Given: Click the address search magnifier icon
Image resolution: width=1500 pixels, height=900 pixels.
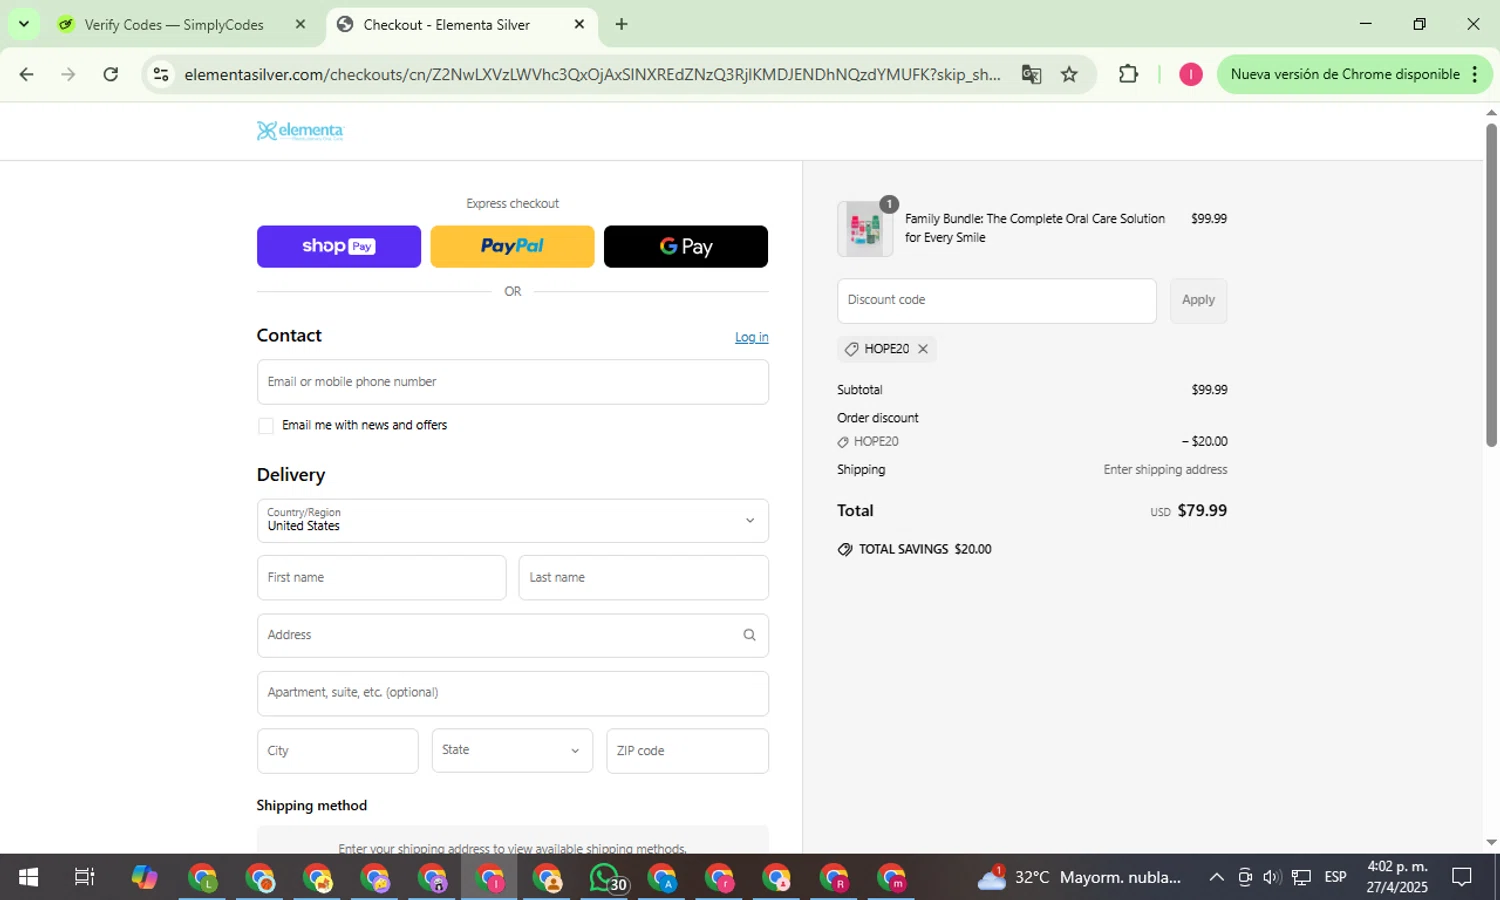Looking at the screenshot, I should coord(749,635).
